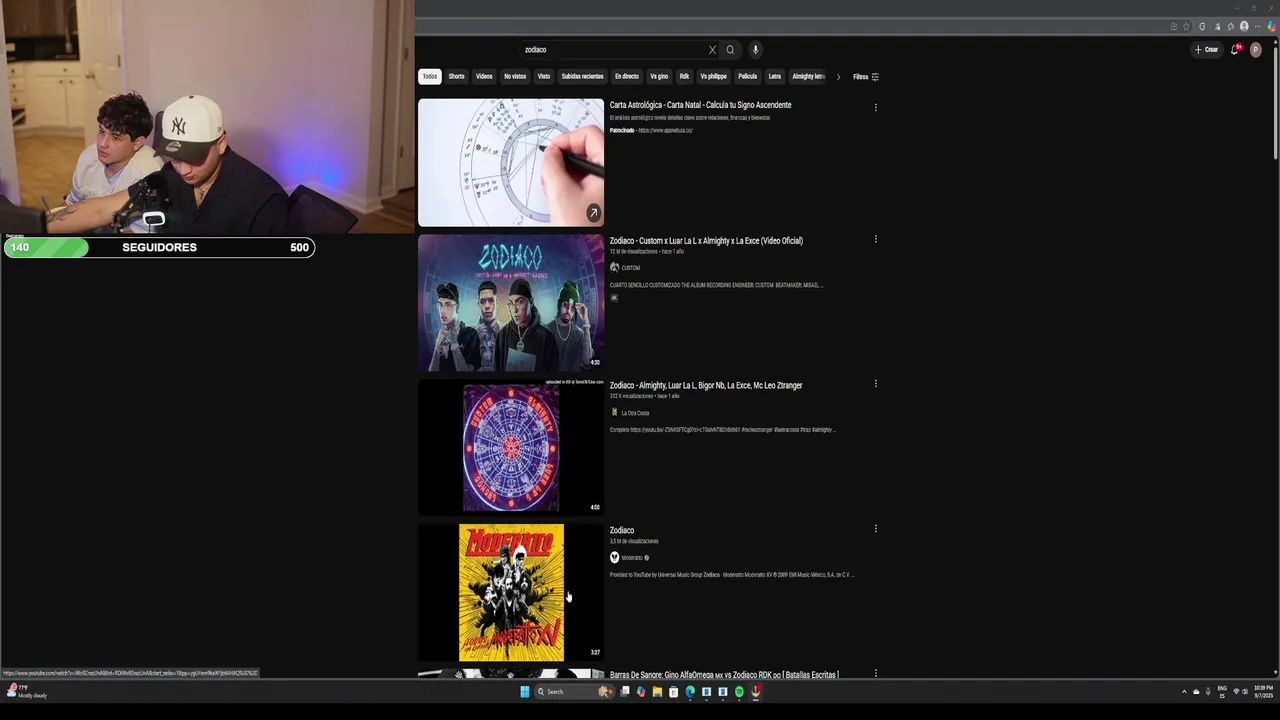This screenshot has width=1280, height=720.
Task: Activate voice search microphone icon
Action: [755, 50]
